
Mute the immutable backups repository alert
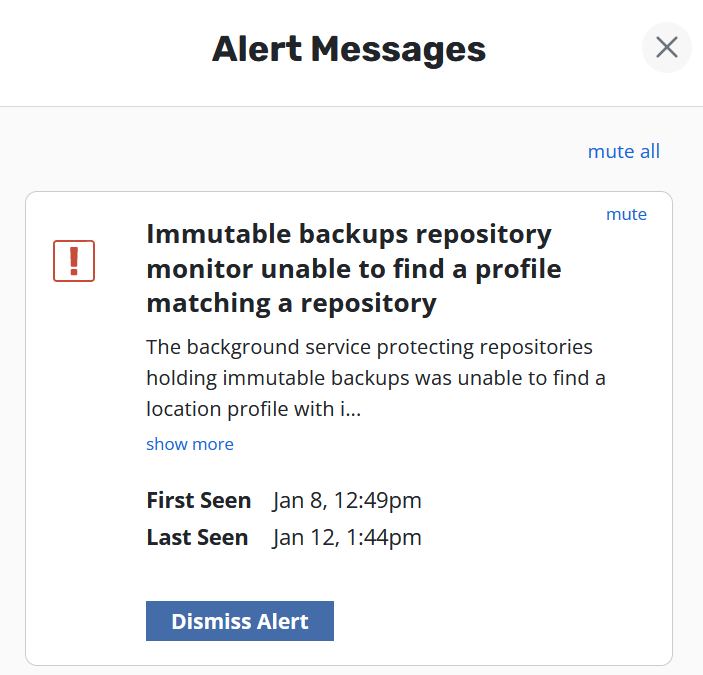point(626,214)
